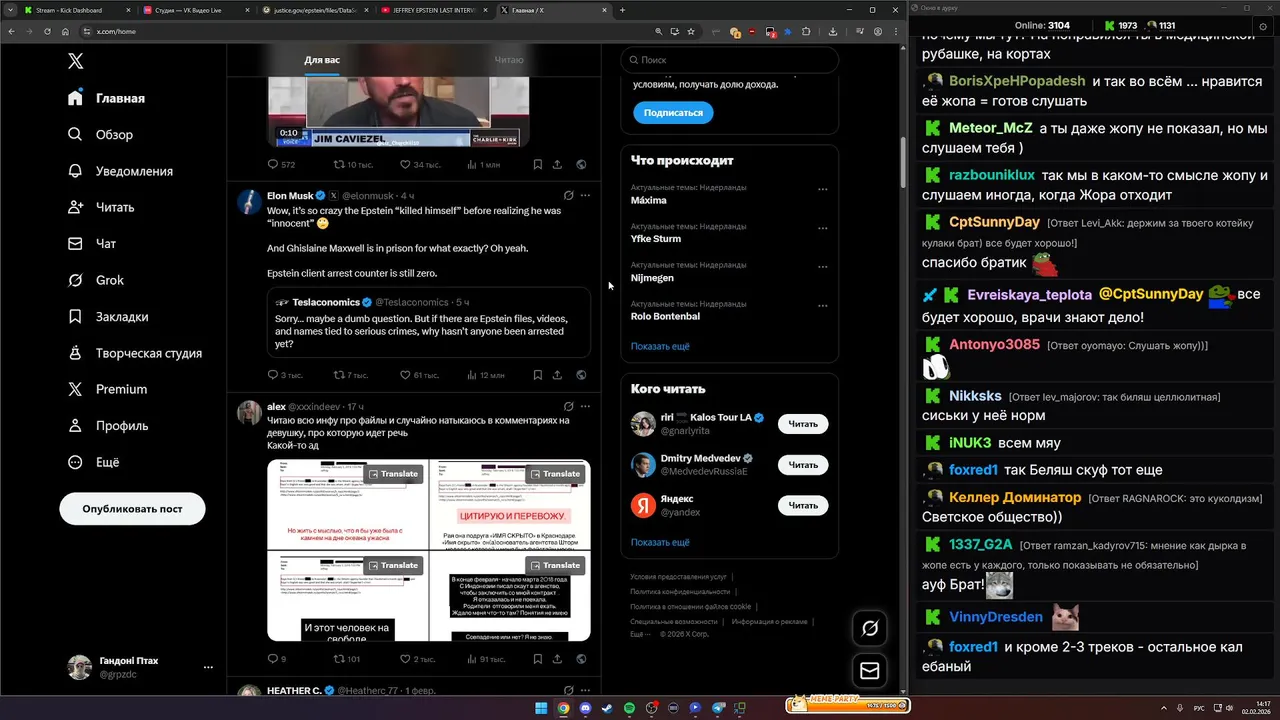Repost the Elon Musk post
Screen dimensions: 1280x720
pos(339,375)
